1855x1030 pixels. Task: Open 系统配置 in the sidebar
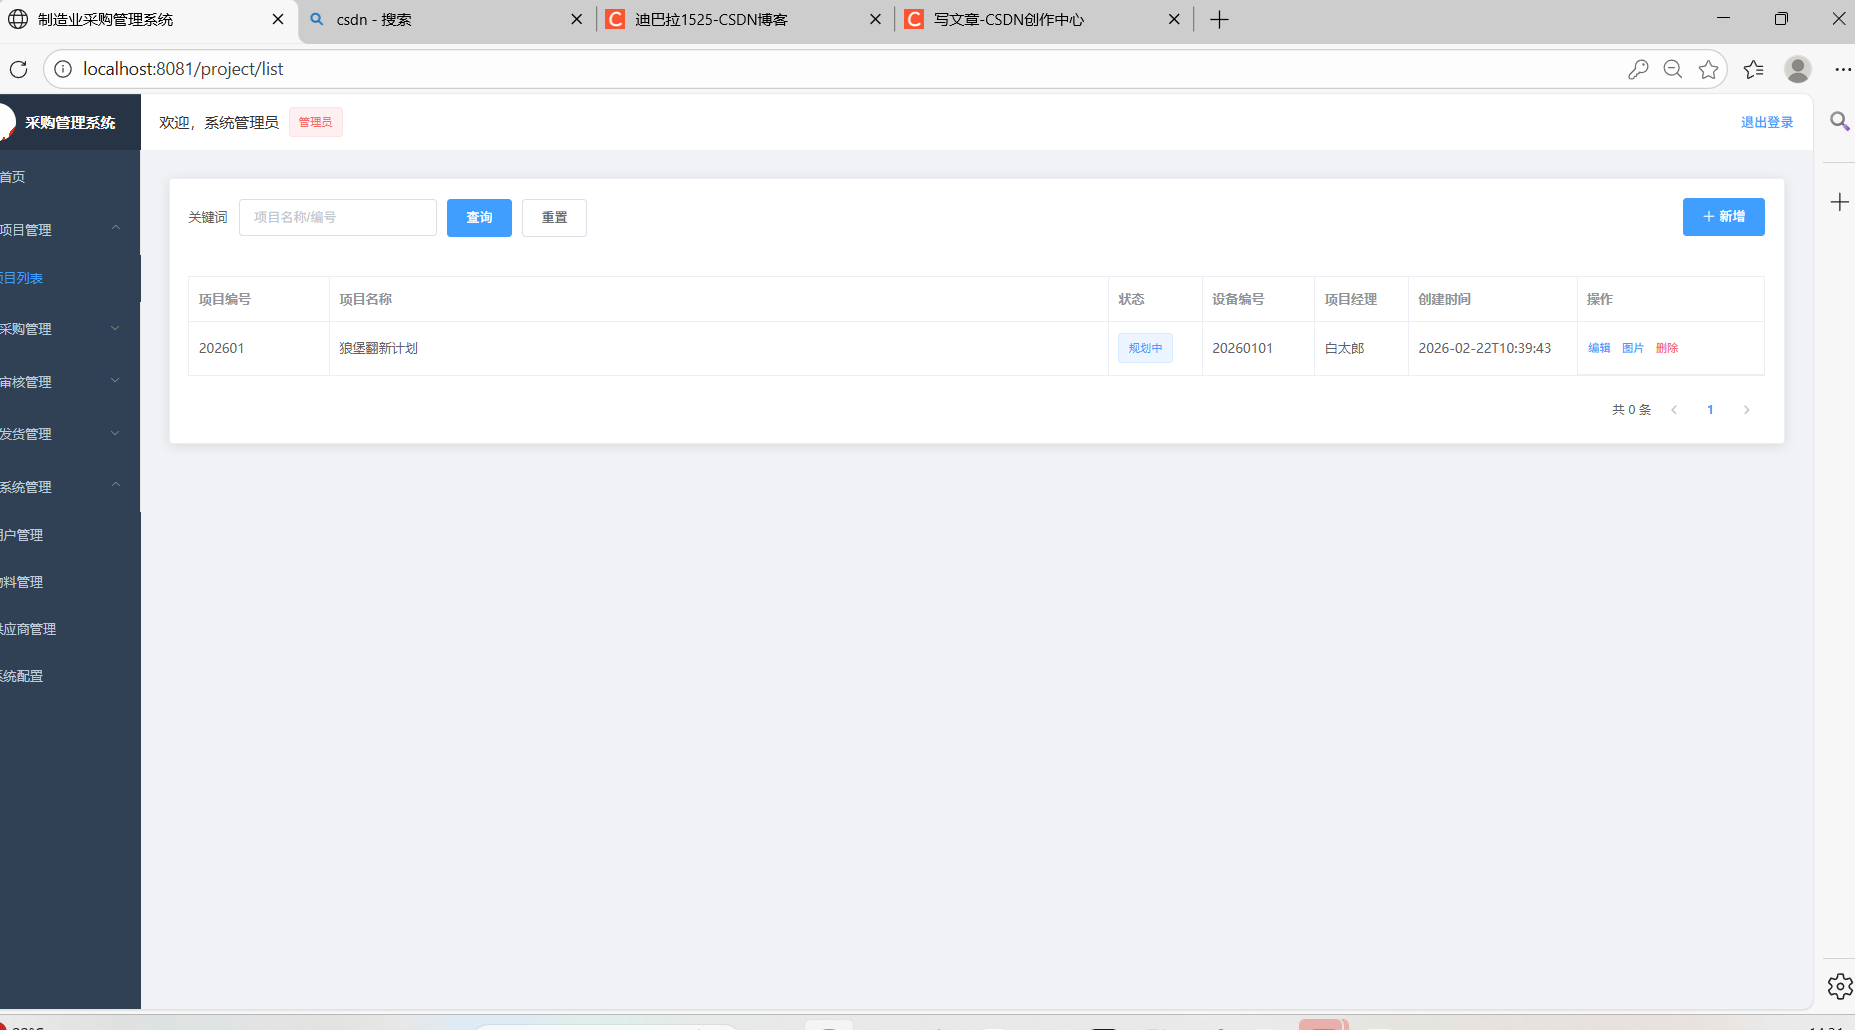tap(70, 676)
